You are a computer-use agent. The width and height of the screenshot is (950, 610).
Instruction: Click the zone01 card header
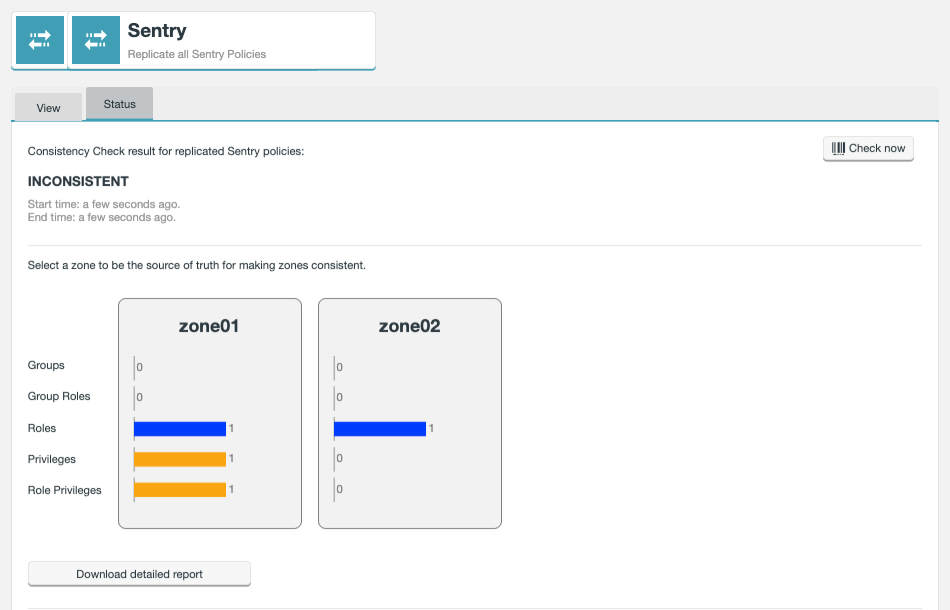pyautogui.click(x=209, y=324)
